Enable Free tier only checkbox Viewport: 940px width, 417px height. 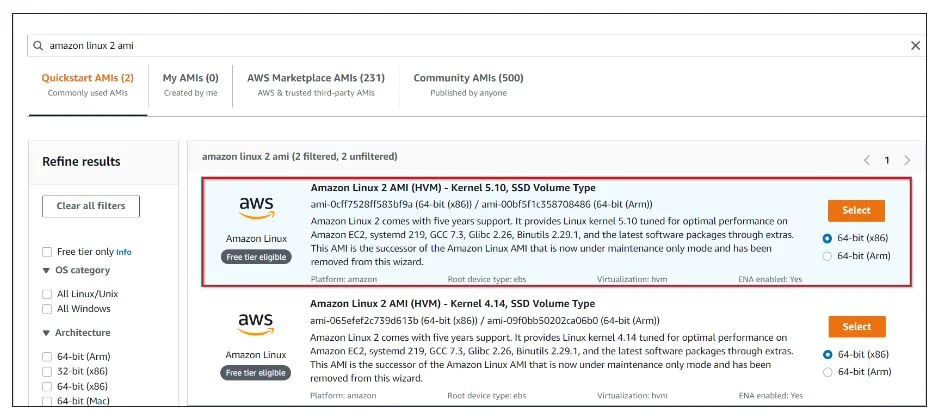(x=47, y=252)
